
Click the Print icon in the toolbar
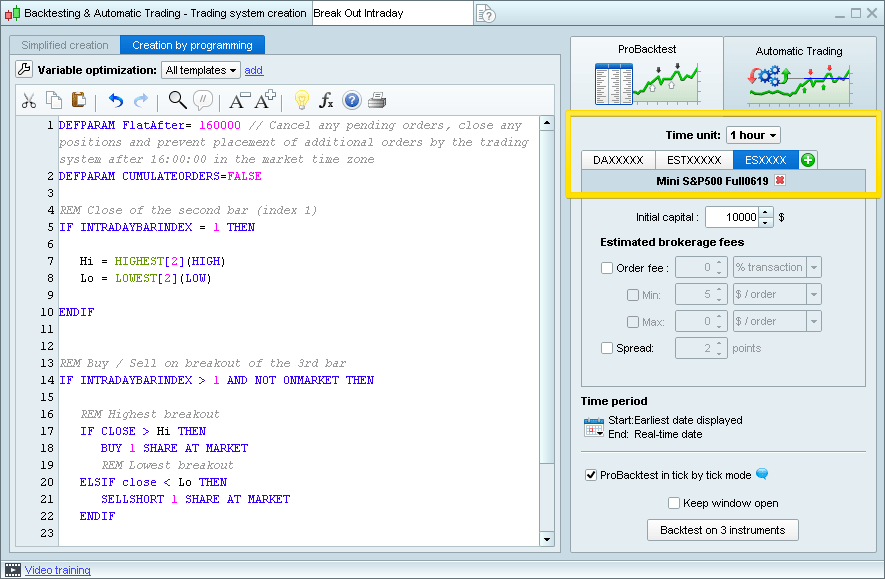tap(378, 100)
